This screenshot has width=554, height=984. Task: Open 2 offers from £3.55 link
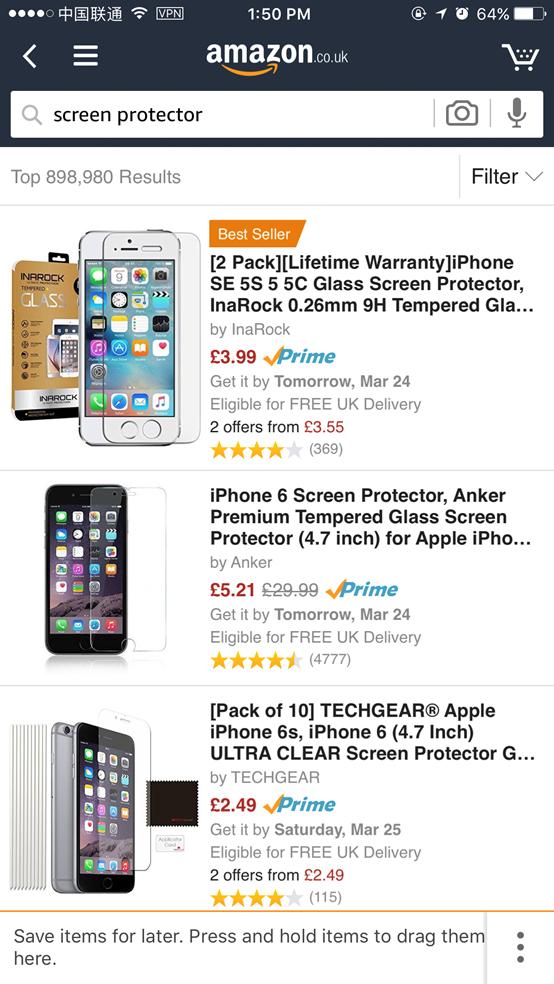[x=277, y=427]
